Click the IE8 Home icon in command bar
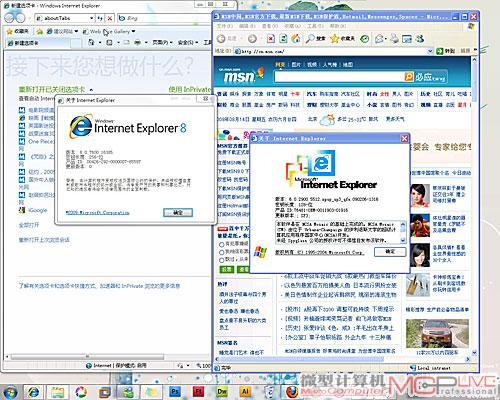 [x=91, y=42]
